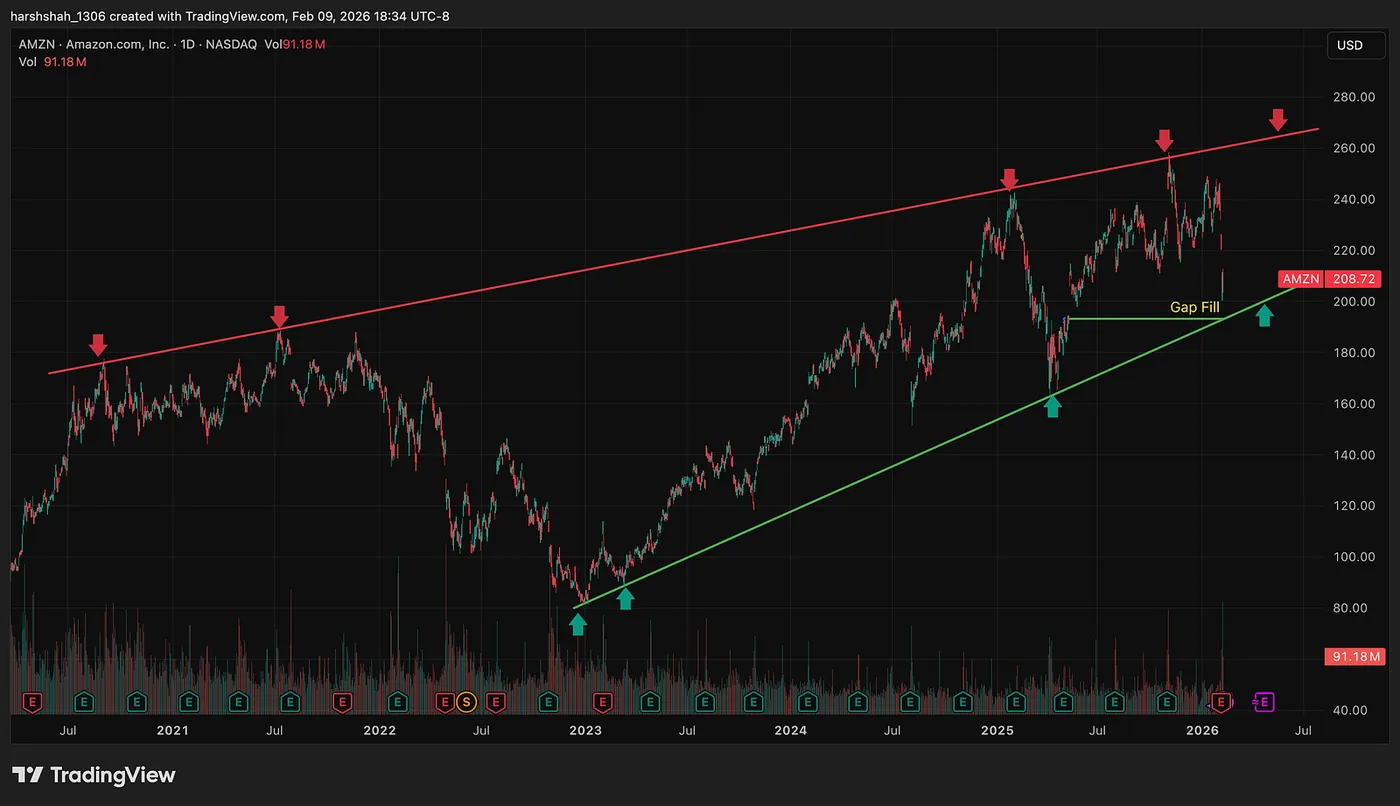1400x806 pixels.
Task: Click green earnings marker just after 2024 label
Action: 807,702
